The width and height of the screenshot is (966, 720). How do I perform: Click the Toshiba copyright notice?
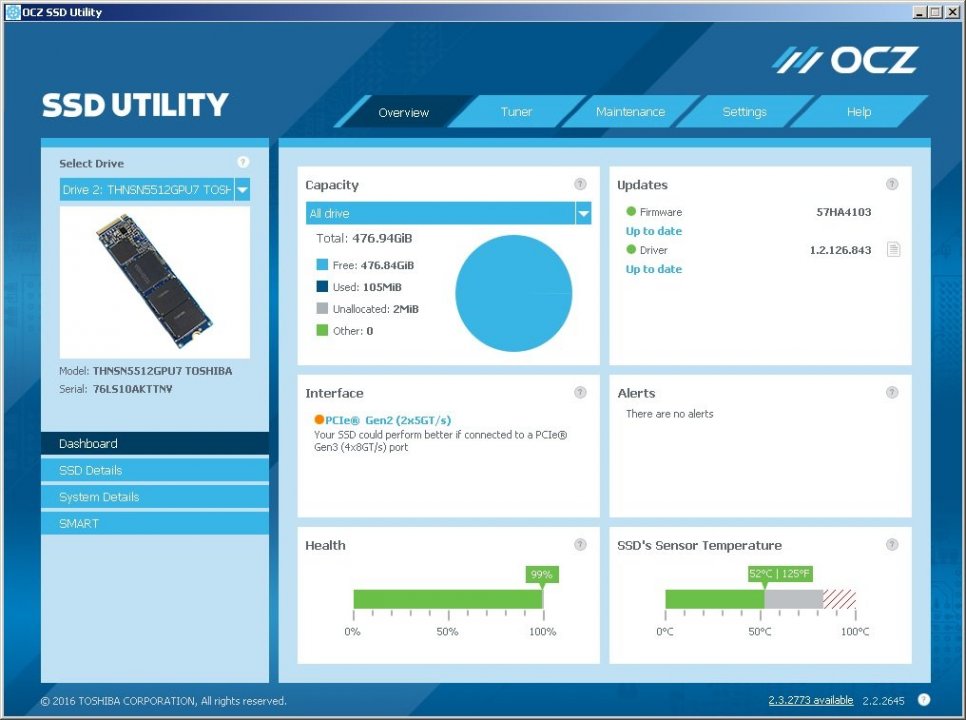click(163, 701)
